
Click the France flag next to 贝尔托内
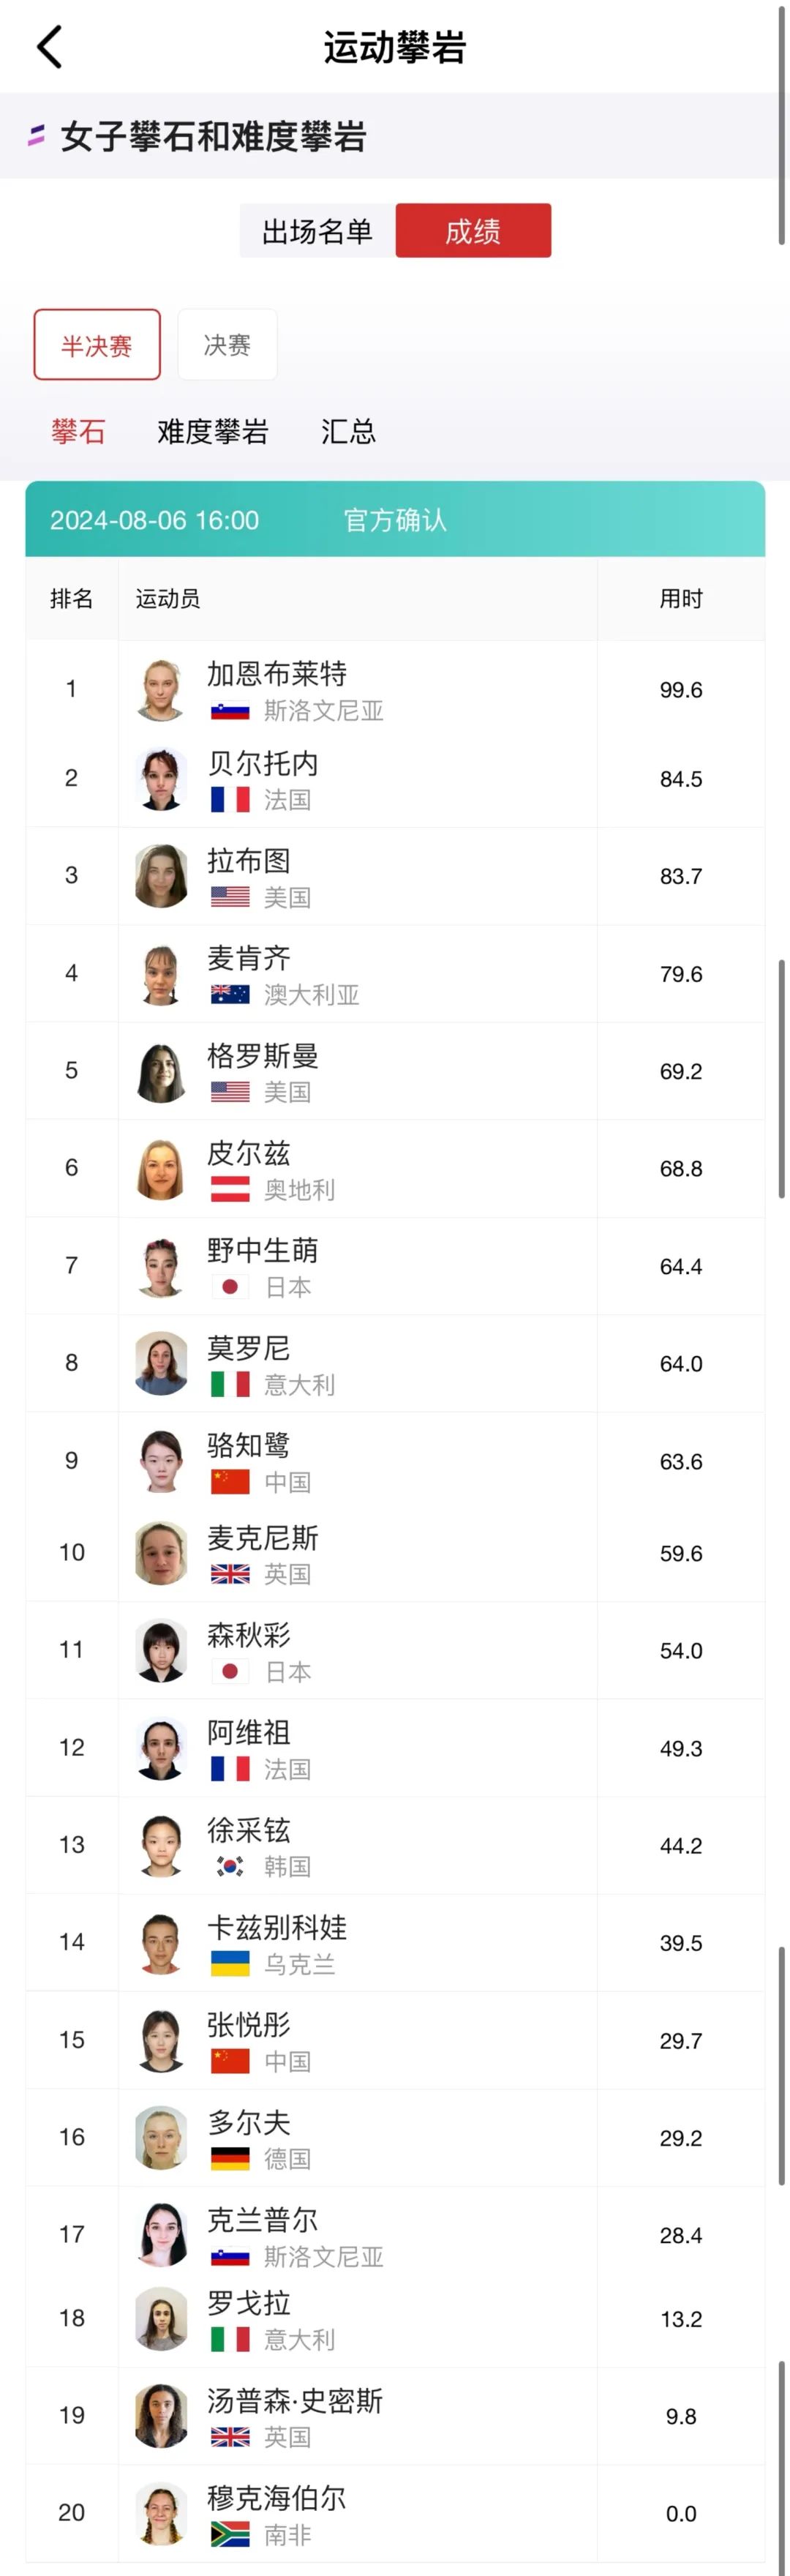click(230, 799)
